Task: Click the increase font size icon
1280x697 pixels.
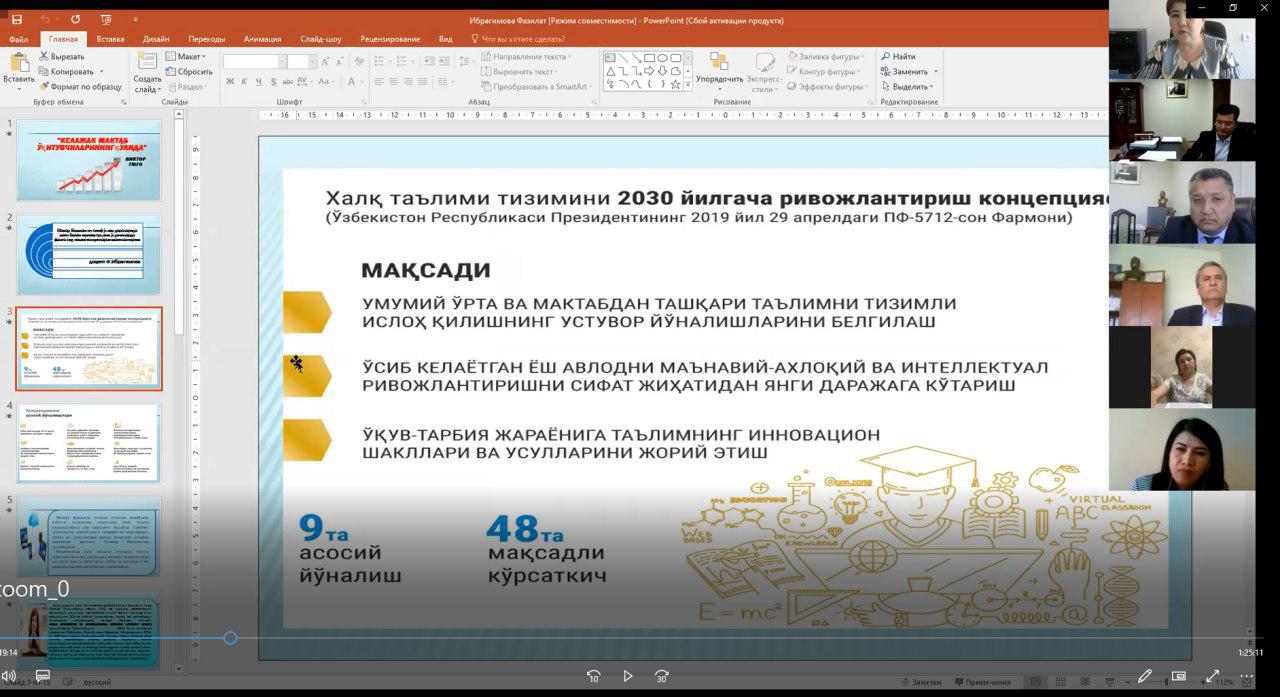Action: pos(326,61)
